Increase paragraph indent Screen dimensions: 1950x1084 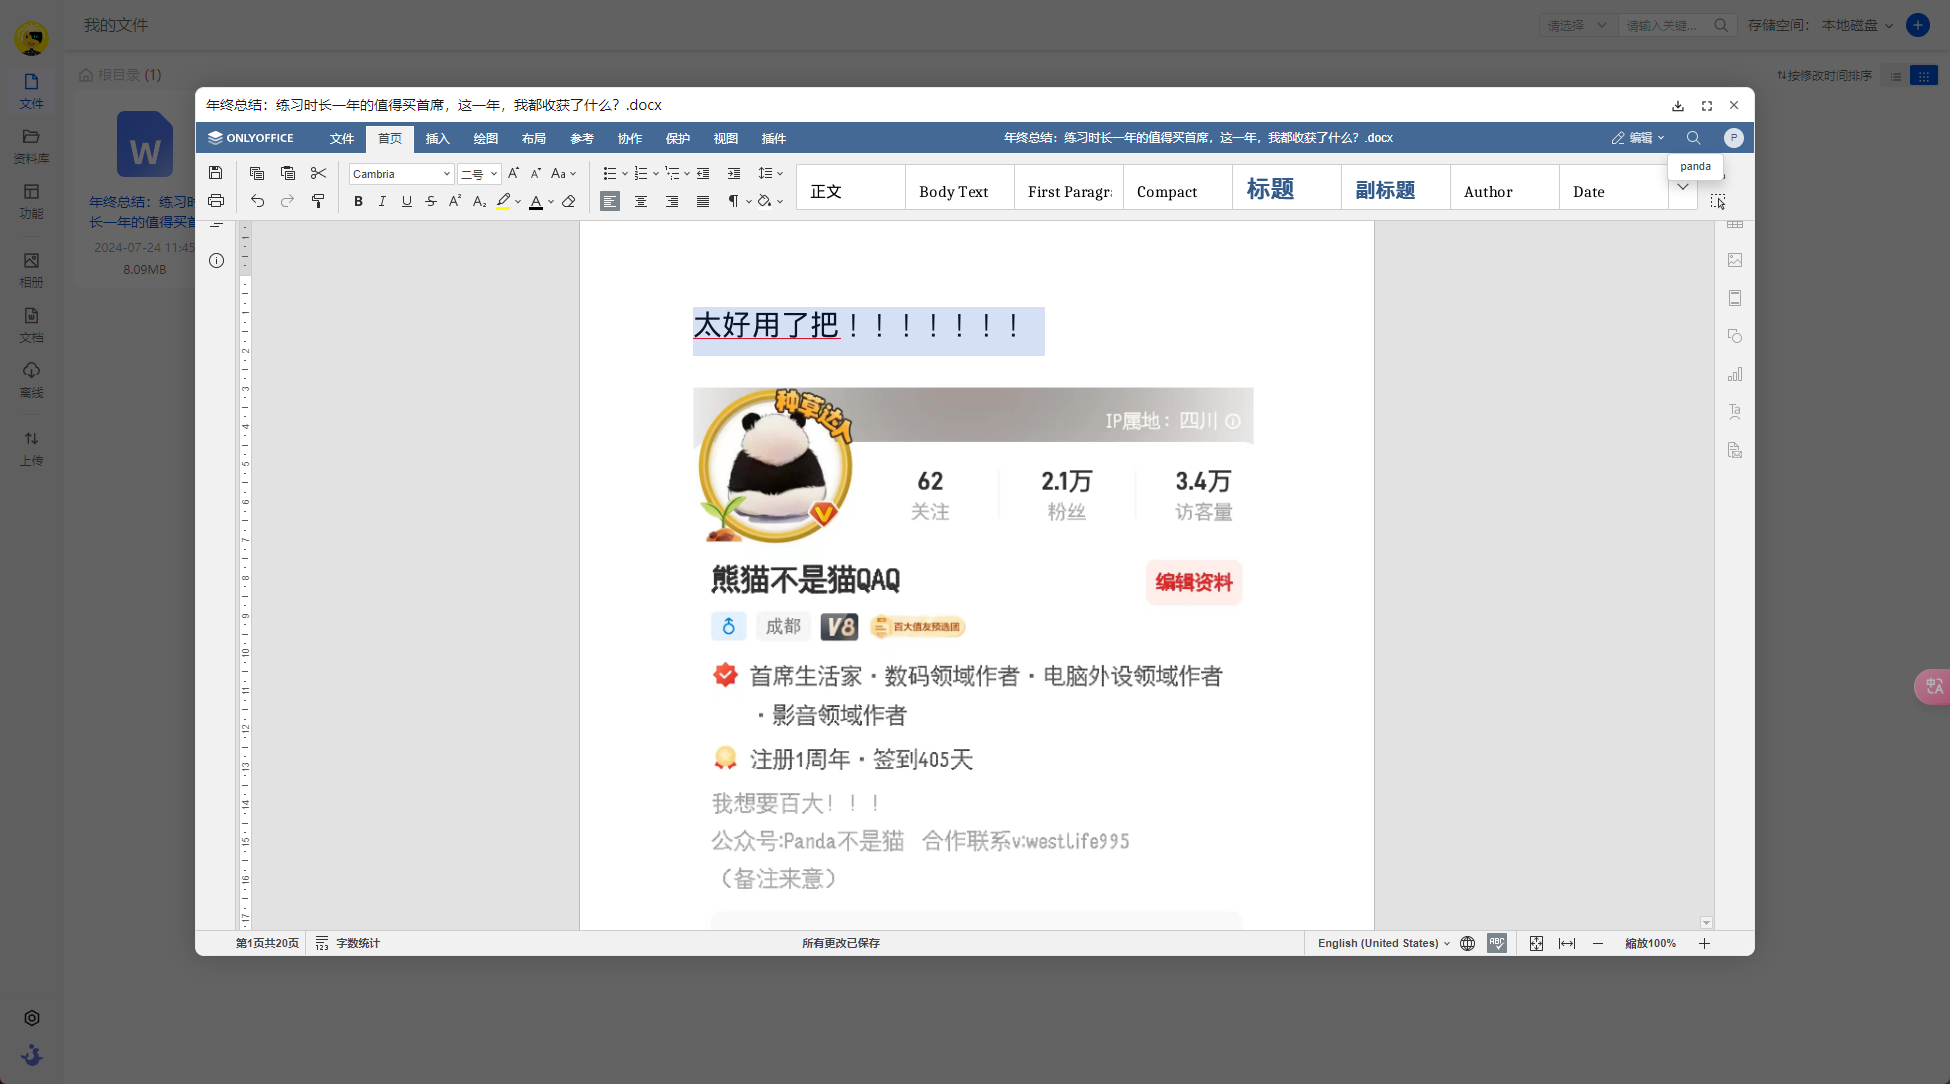[734, 173]
